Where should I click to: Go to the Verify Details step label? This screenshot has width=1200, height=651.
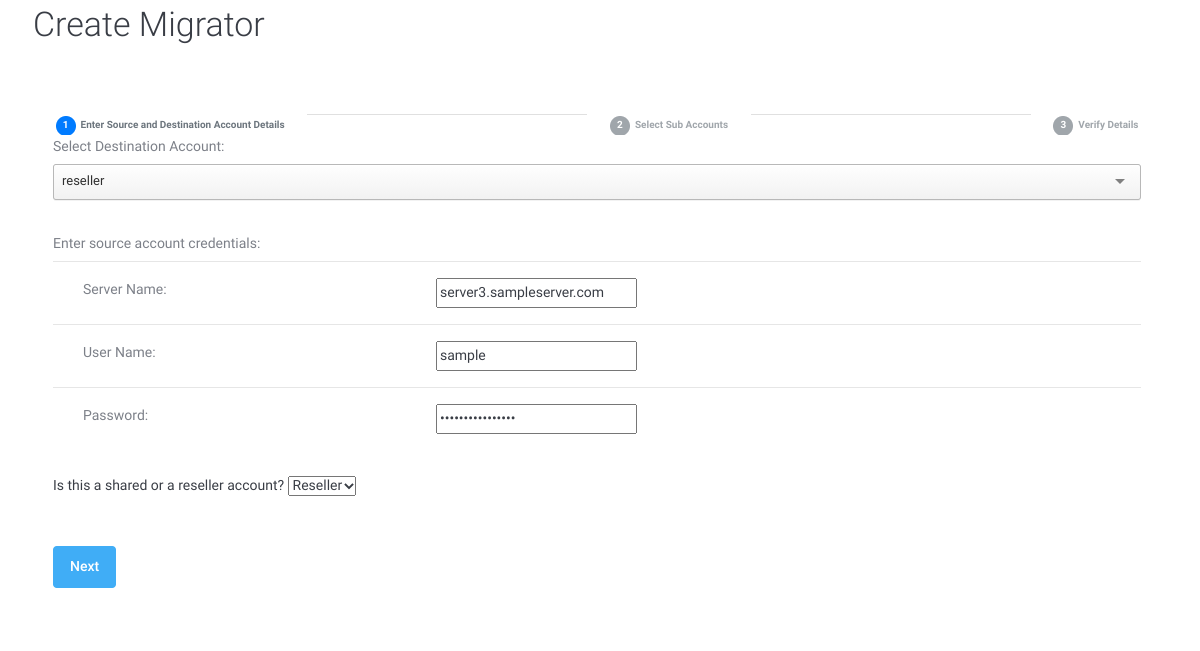[x=1108, y=125]
